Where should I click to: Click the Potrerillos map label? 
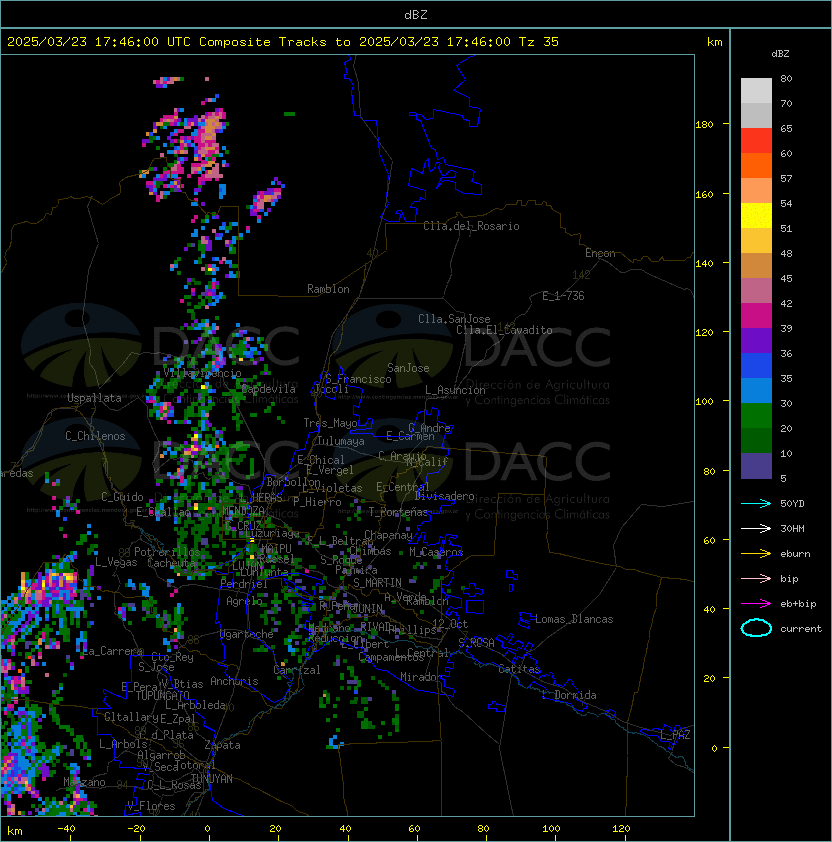point(167,552)
